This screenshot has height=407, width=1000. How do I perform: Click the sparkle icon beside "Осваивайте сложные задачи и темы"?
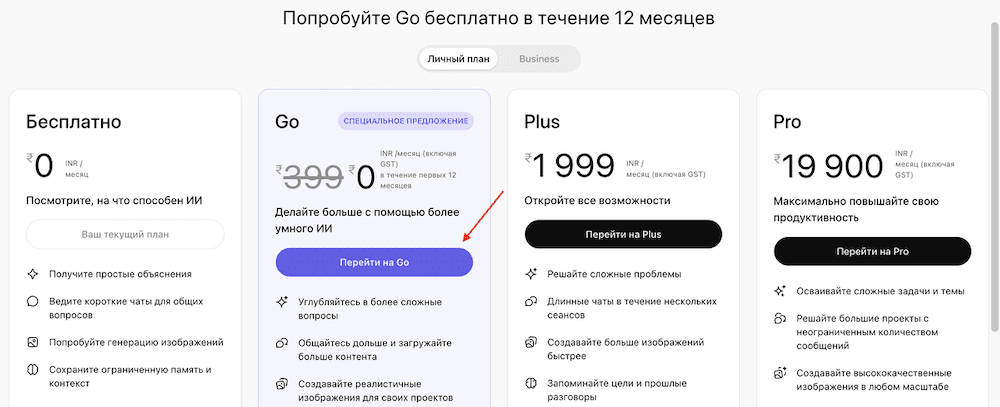[780, 291]
